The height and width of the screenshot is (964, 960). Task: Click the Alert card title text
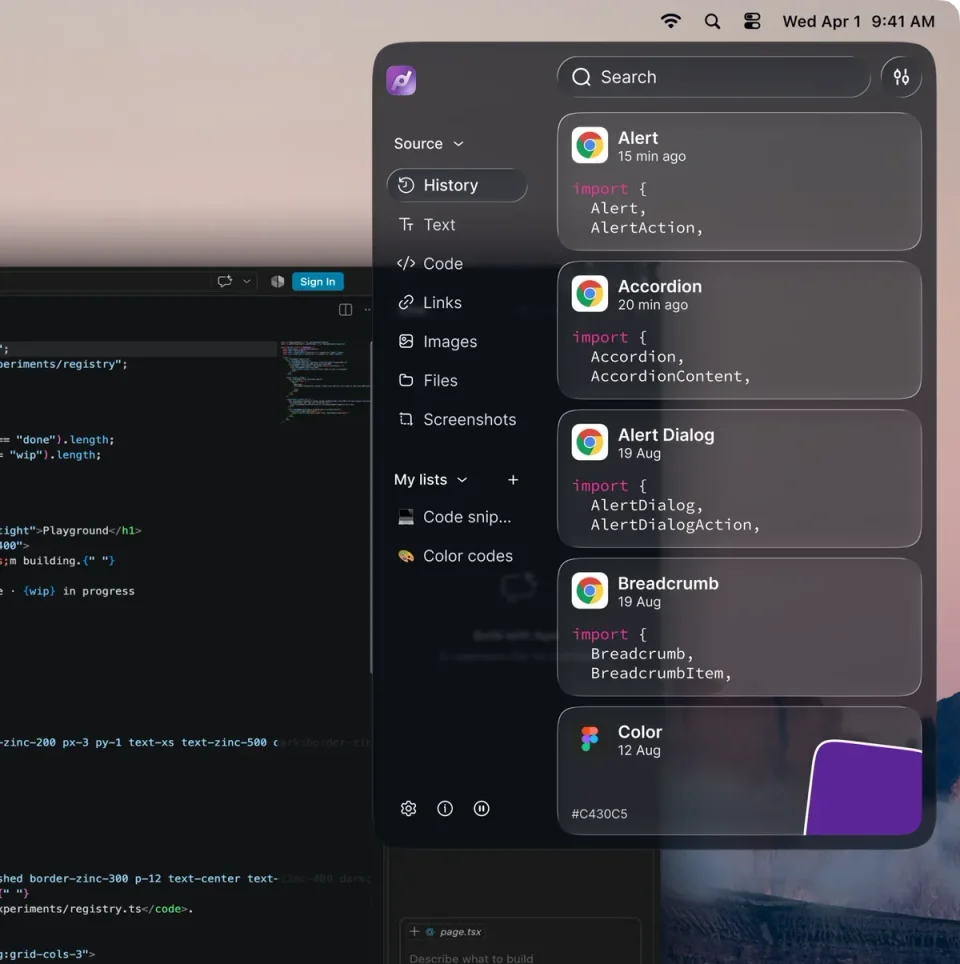(638, 138)
